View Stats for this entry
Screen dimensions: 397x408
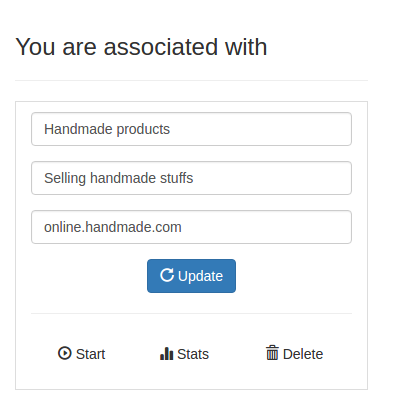tap(184, 354)
